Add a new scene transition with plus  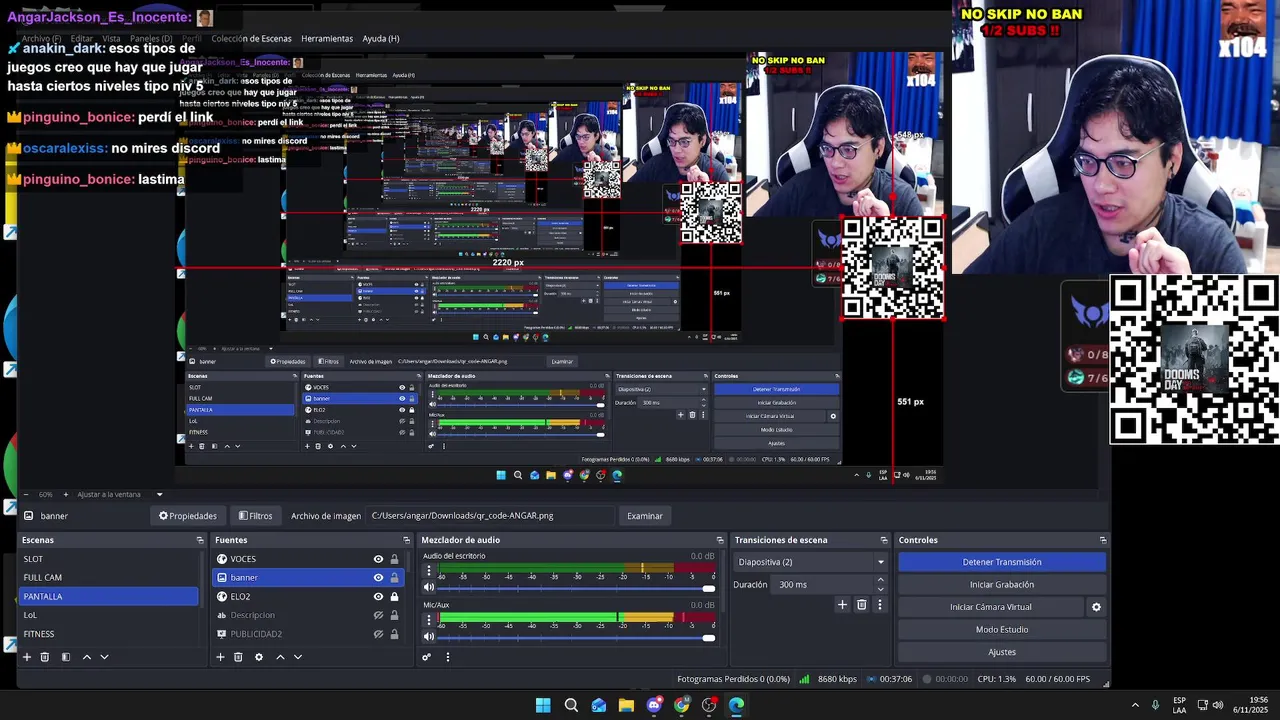(842, 605)
